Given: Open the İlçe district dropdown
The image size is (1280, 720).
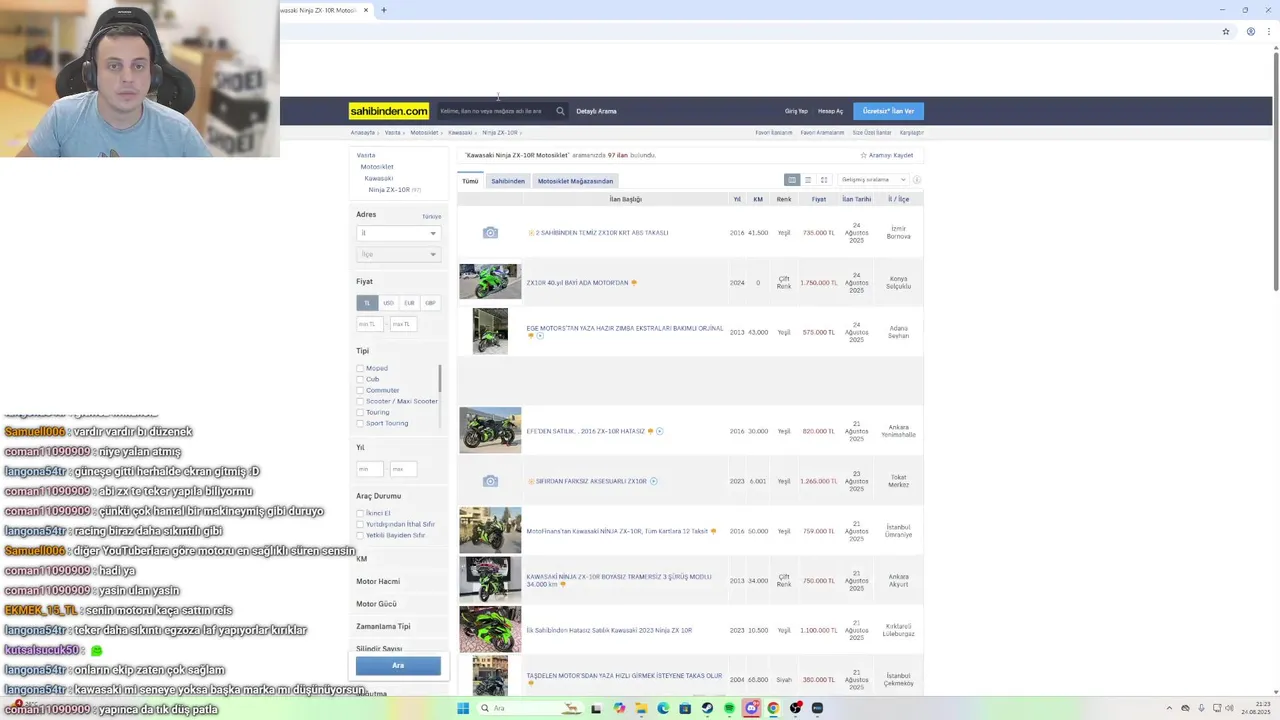Looking at the screenshot, I should (398, 254).
